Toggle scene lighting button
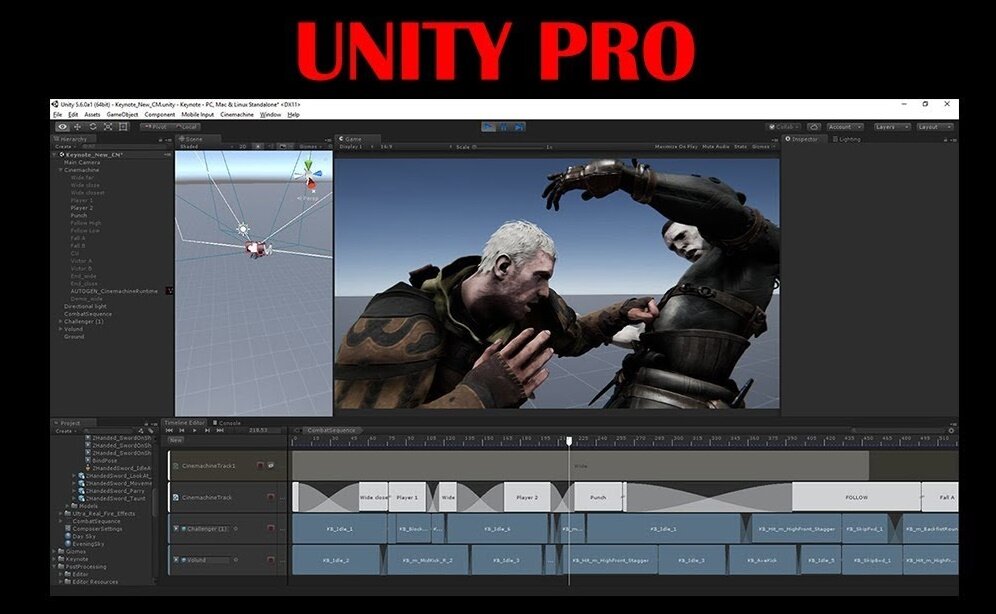 click(258, 147)
